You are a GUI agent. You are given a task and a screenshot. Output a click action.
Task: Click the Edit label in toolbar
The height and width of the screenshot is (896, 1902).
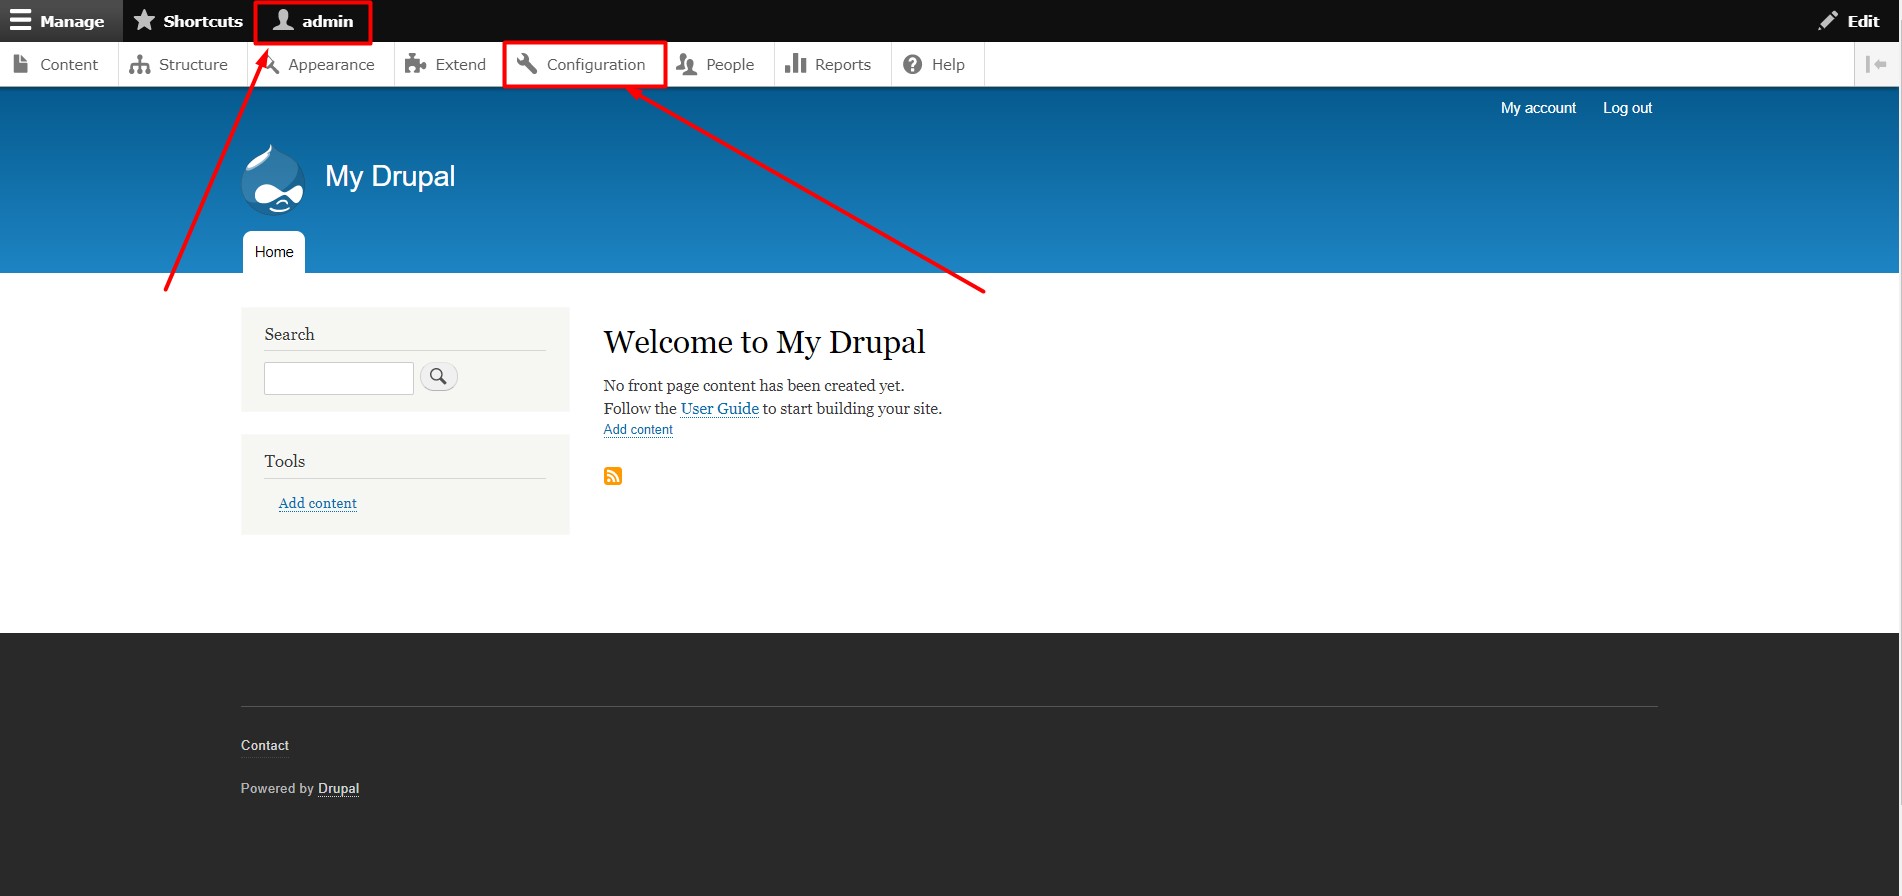click(1863, 21)
